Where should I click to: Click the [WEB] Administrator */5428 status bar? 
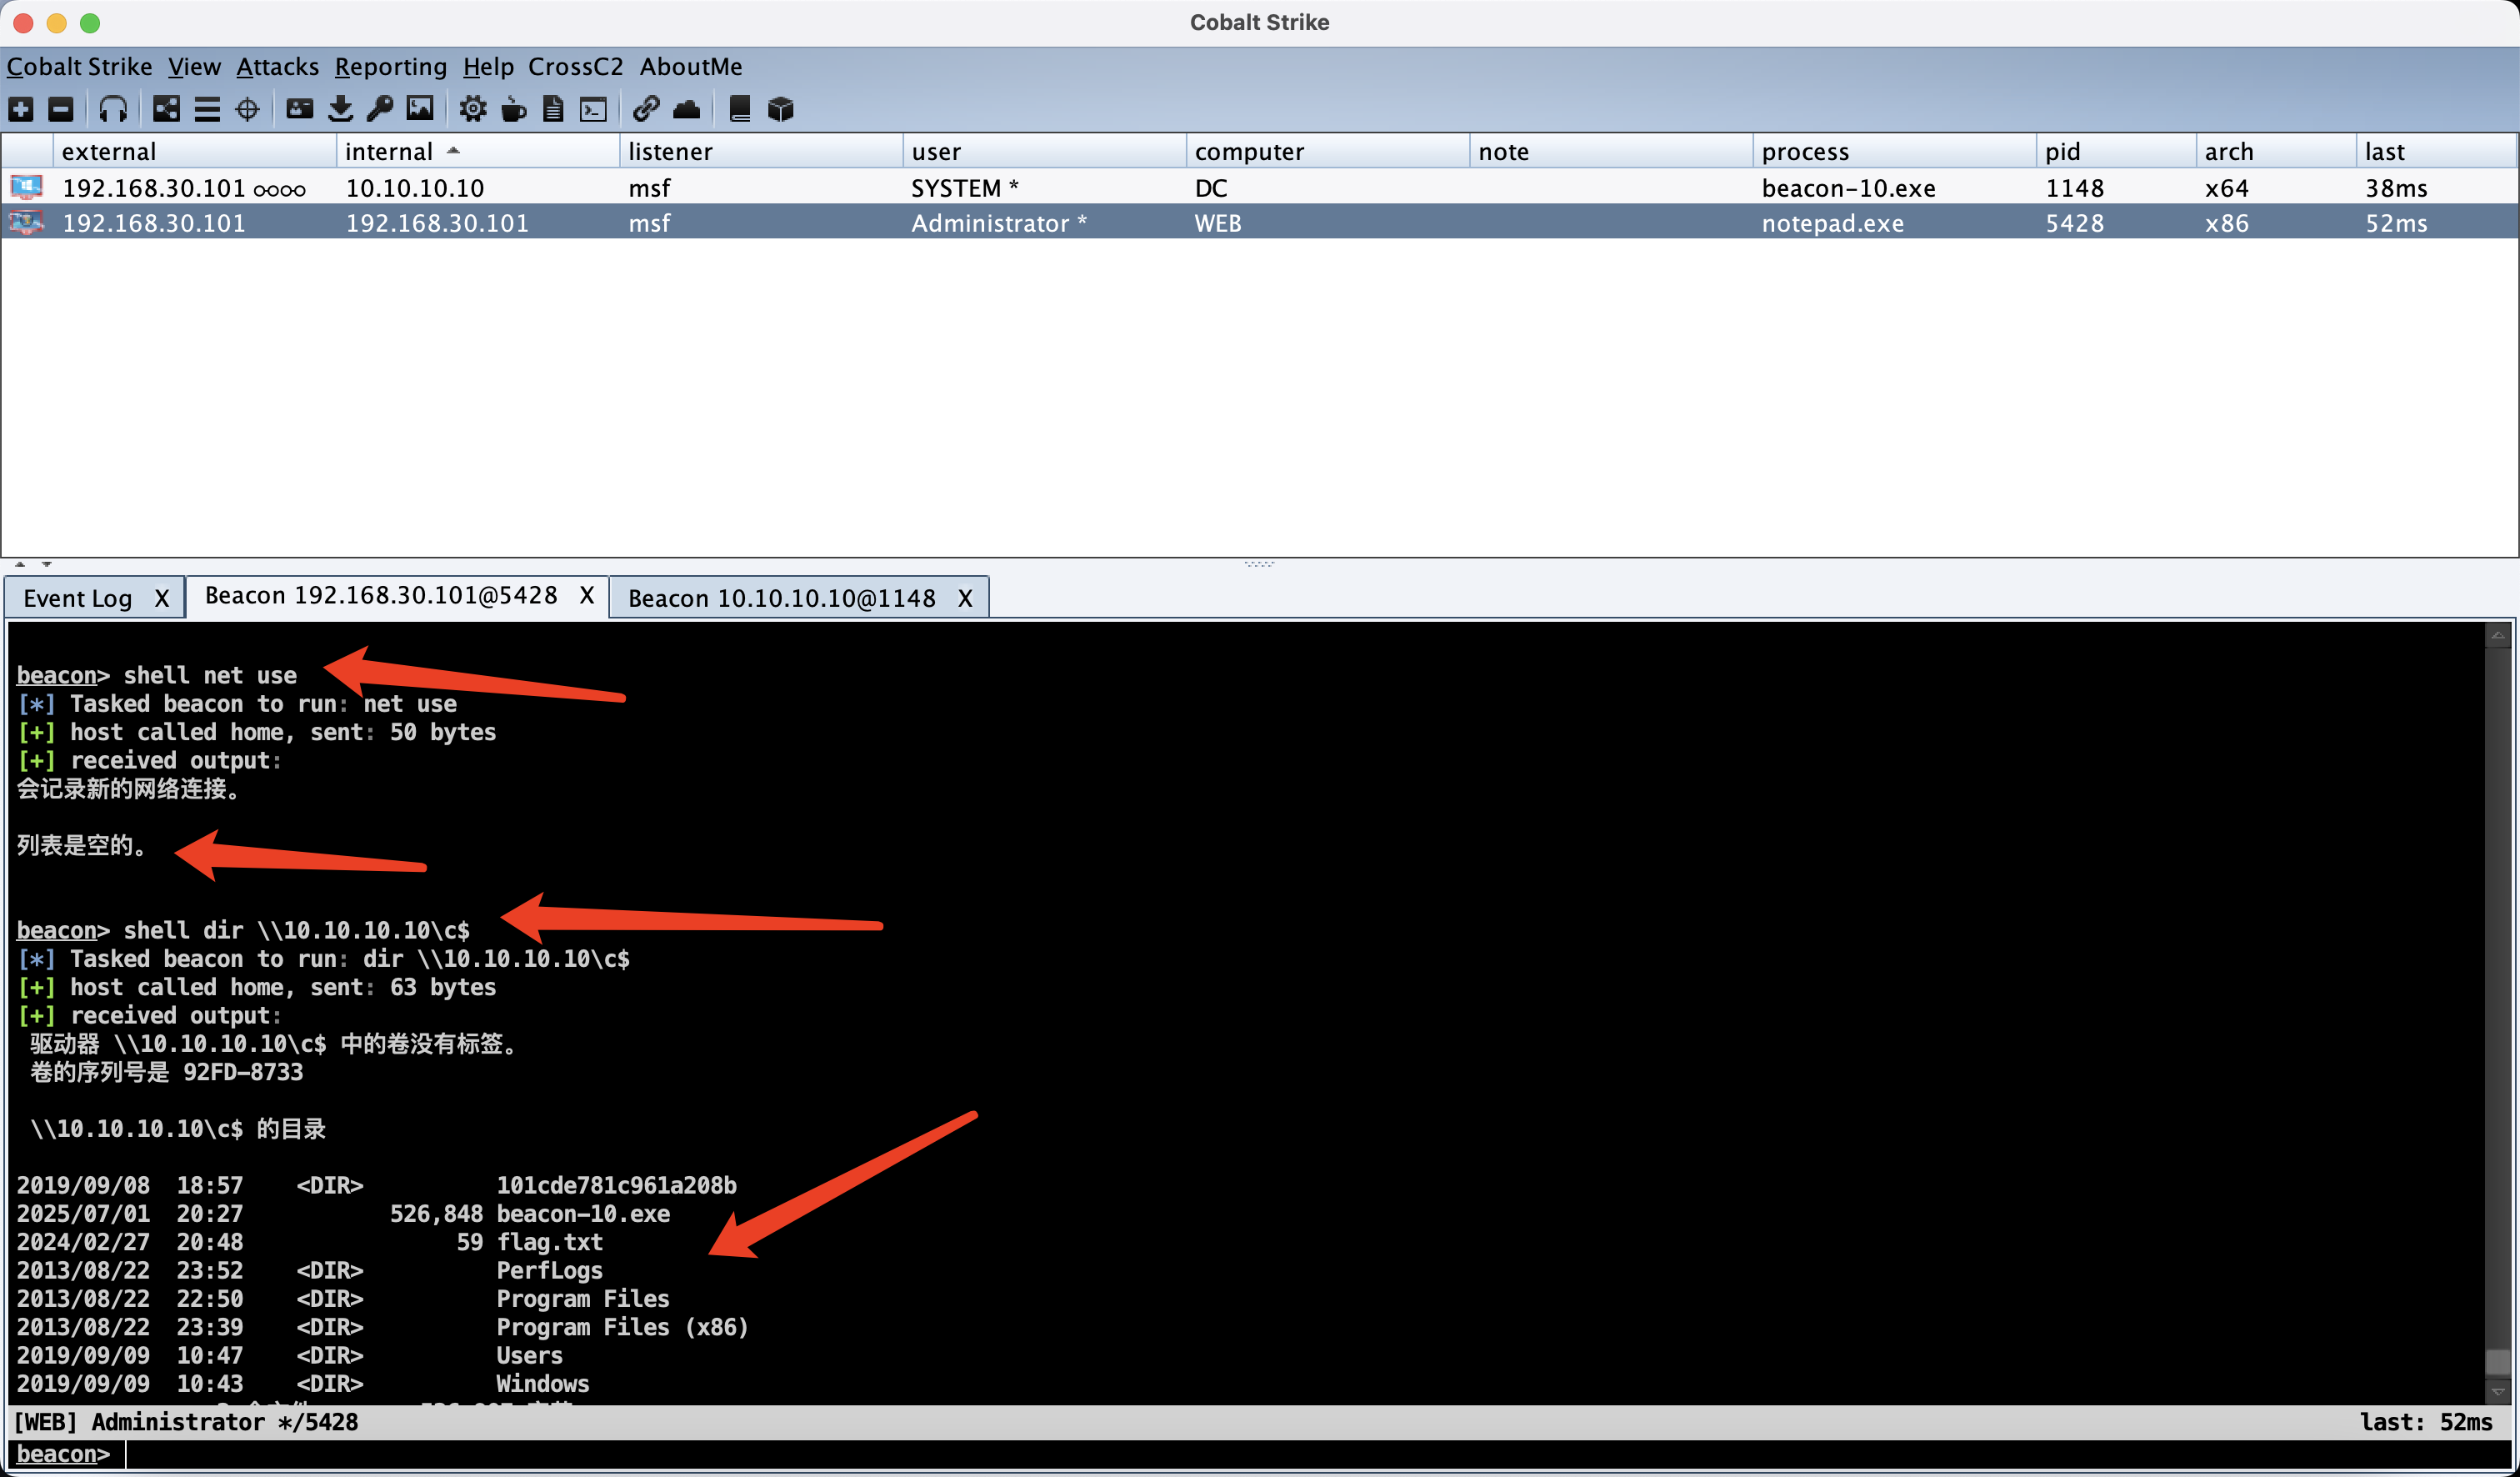[x=1260, y=1422]
